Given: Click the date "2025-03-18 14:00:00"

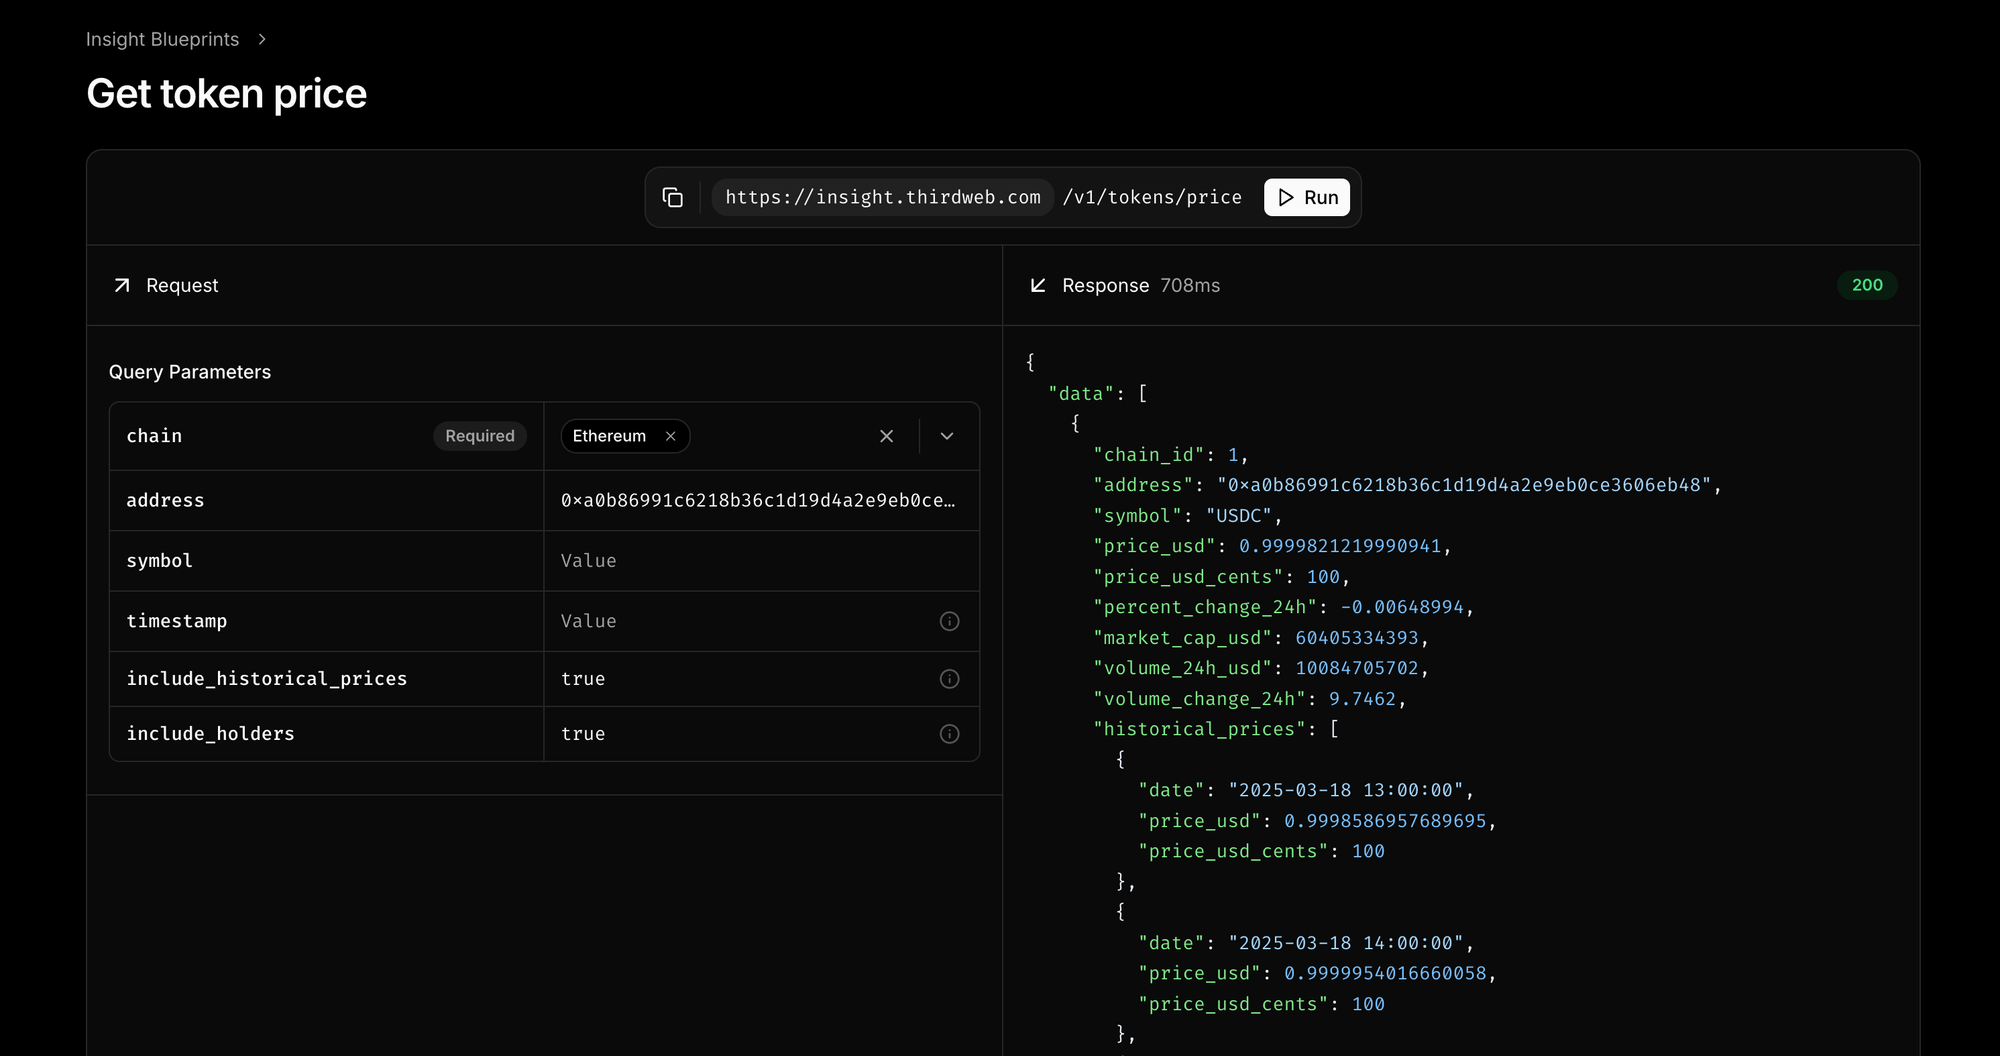Looking at the screenshot, I should pyautogui.click(x=1346, y=943).
